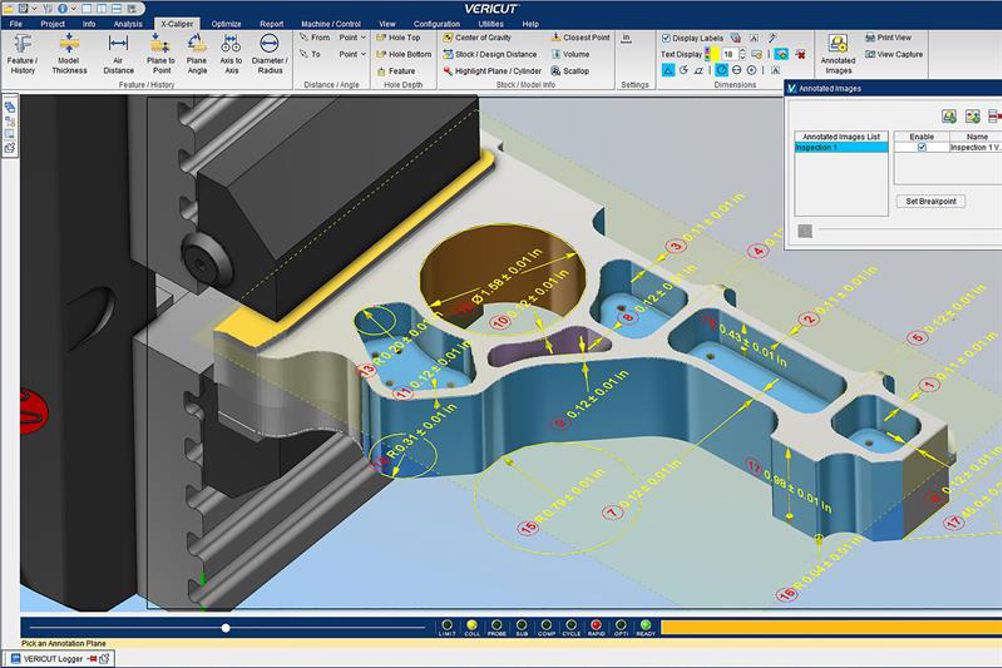Select the Diameter / Radius tool
Screen dimensions: 1002x668
270,54
